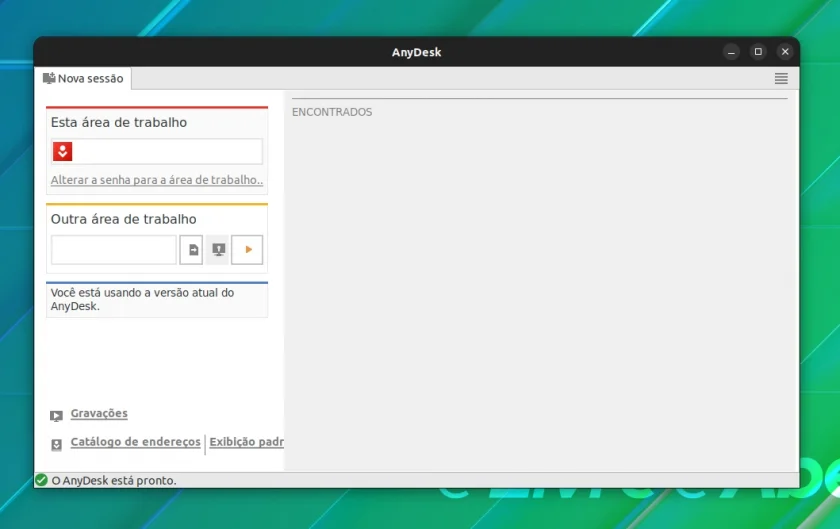The height and width of the screenshot is (529, 840).
Task: Click the red AnyDesk ID icon
Action: click(63, 152)
